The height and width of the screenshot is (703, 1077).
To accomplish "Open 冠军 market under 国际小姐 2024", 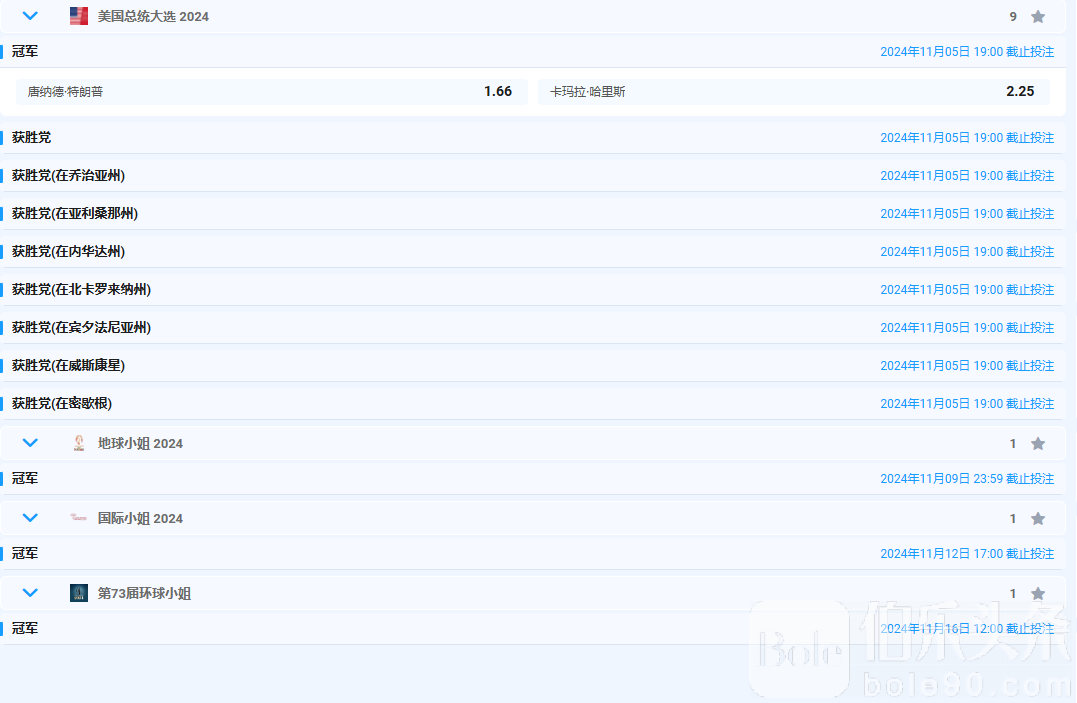I will pos(533,553).
